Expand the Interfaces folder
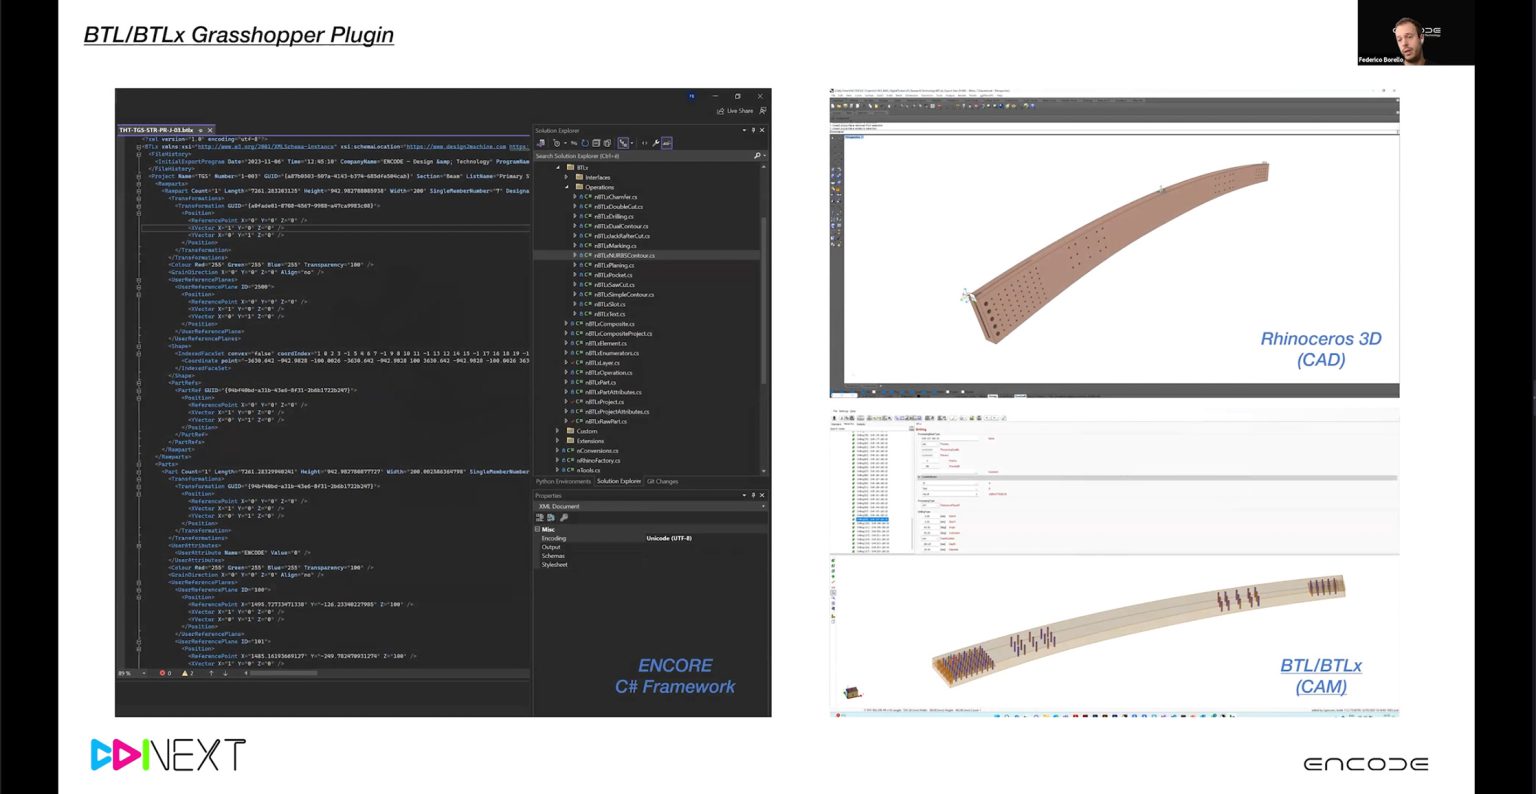This screenshot has width=1536, height=794. tap(567, 177)
